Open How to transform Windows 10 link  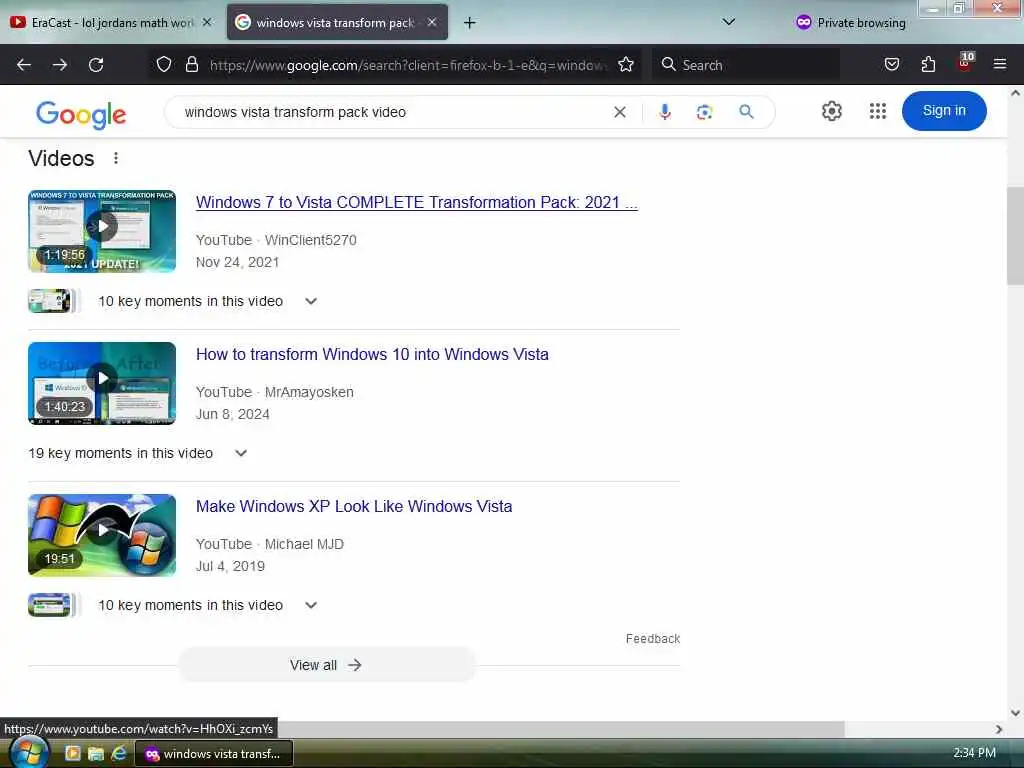(372, 355)
